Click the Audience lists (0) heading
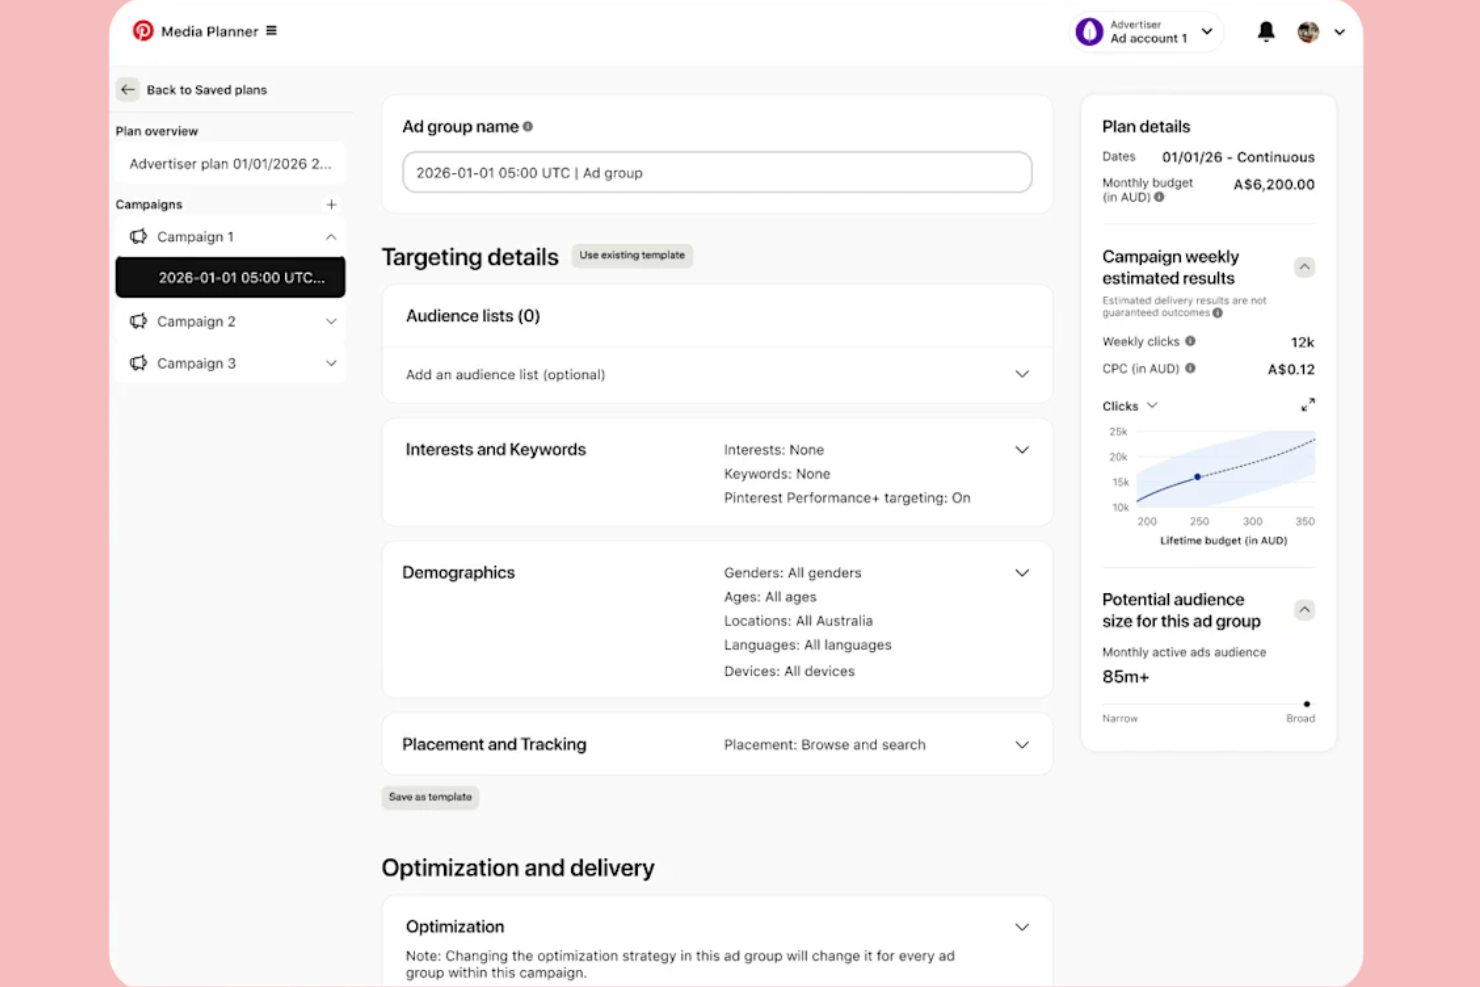 tap(473, 316)
